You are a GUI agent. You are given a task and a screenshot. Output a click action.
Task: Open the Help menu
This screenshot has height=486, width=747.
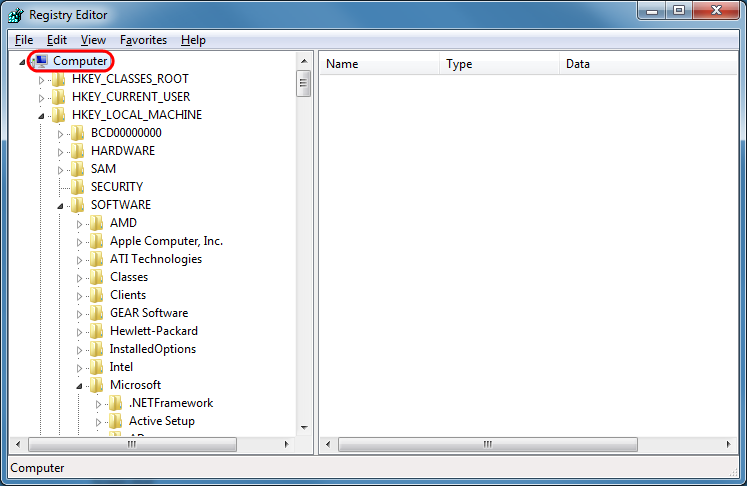[x=193, y=40]
